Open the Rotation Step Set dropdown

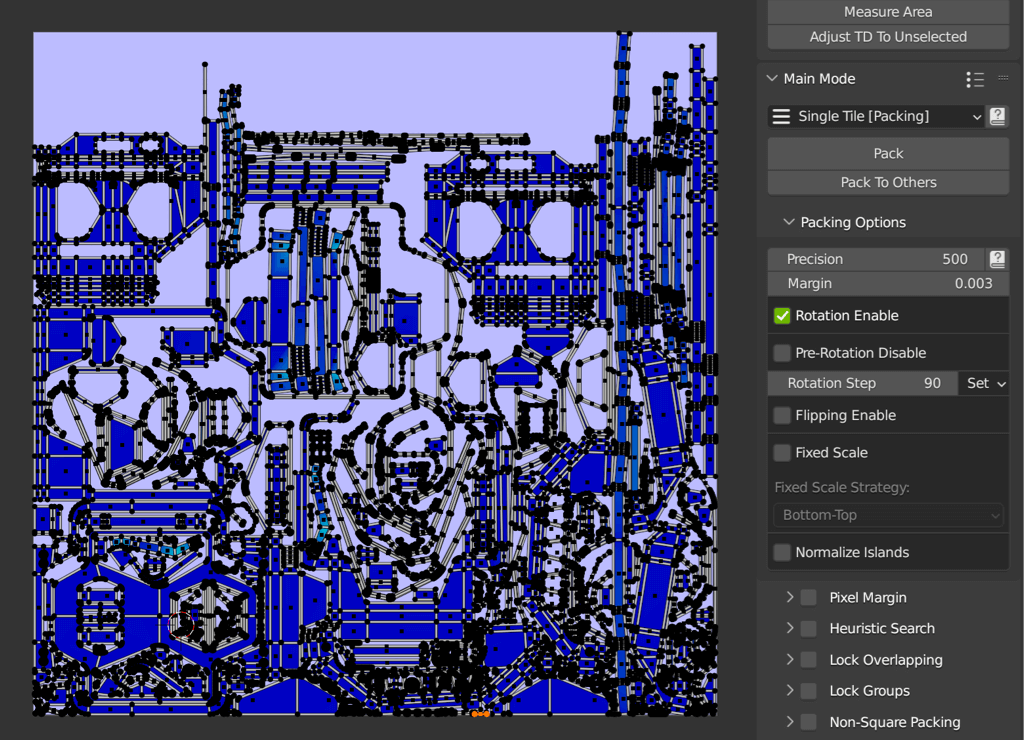click(984, 383)
